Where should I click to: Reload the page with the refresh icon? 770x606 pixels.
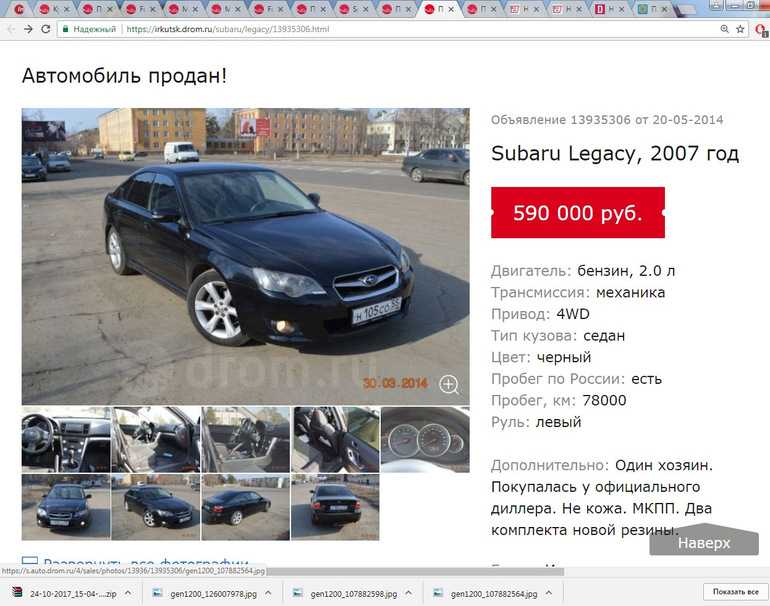[x=46, y=29]
